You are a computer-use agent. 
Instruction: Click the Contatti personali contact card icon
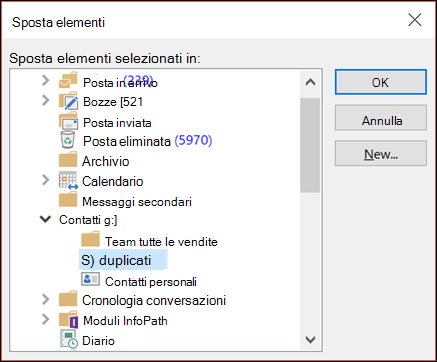[x=90, y=279]
